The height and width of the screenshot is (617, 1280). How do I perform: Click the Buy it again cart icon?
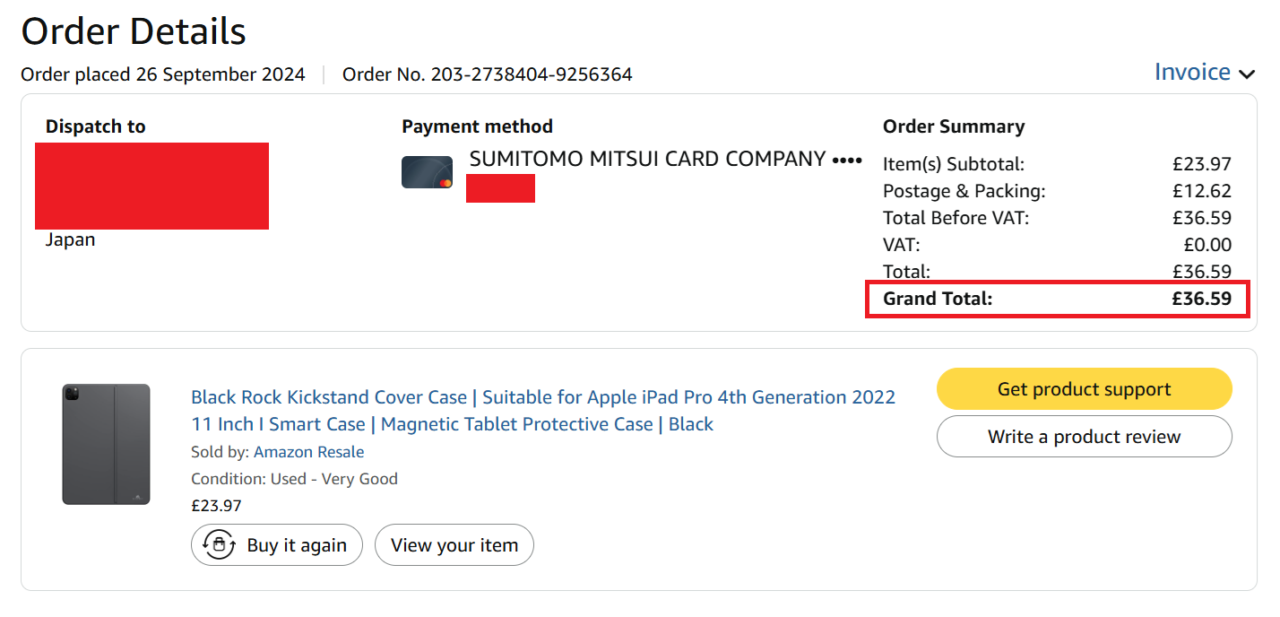218,545
